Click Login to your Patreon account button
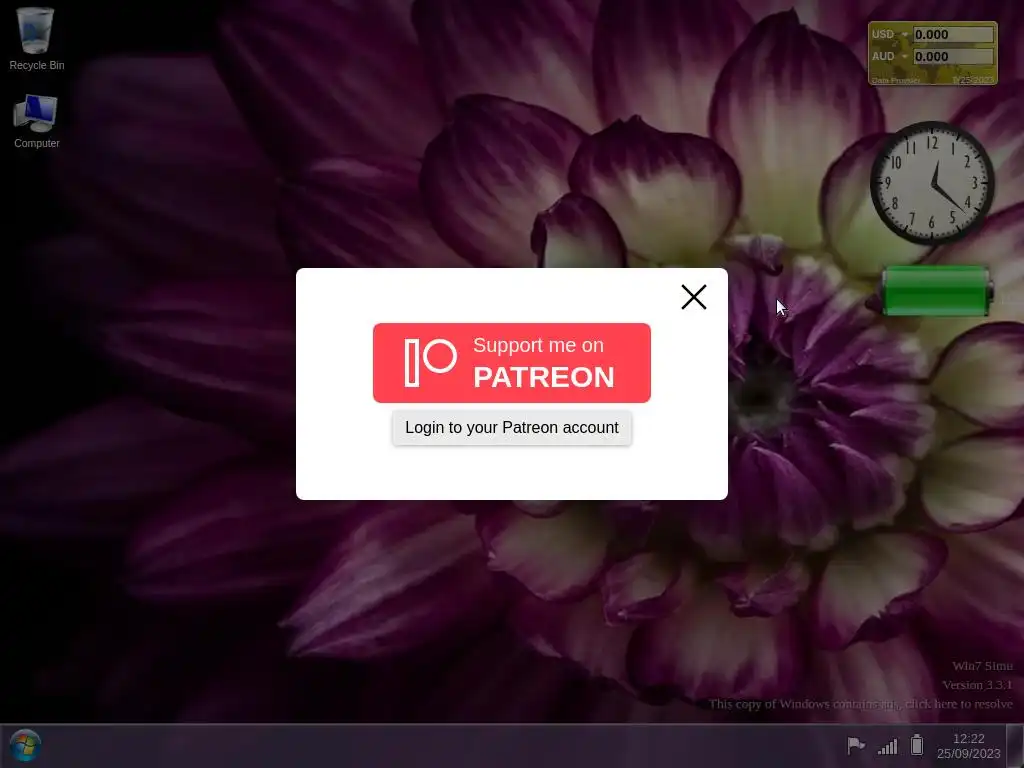This screenshot has width=1024, height=768. 511,428
